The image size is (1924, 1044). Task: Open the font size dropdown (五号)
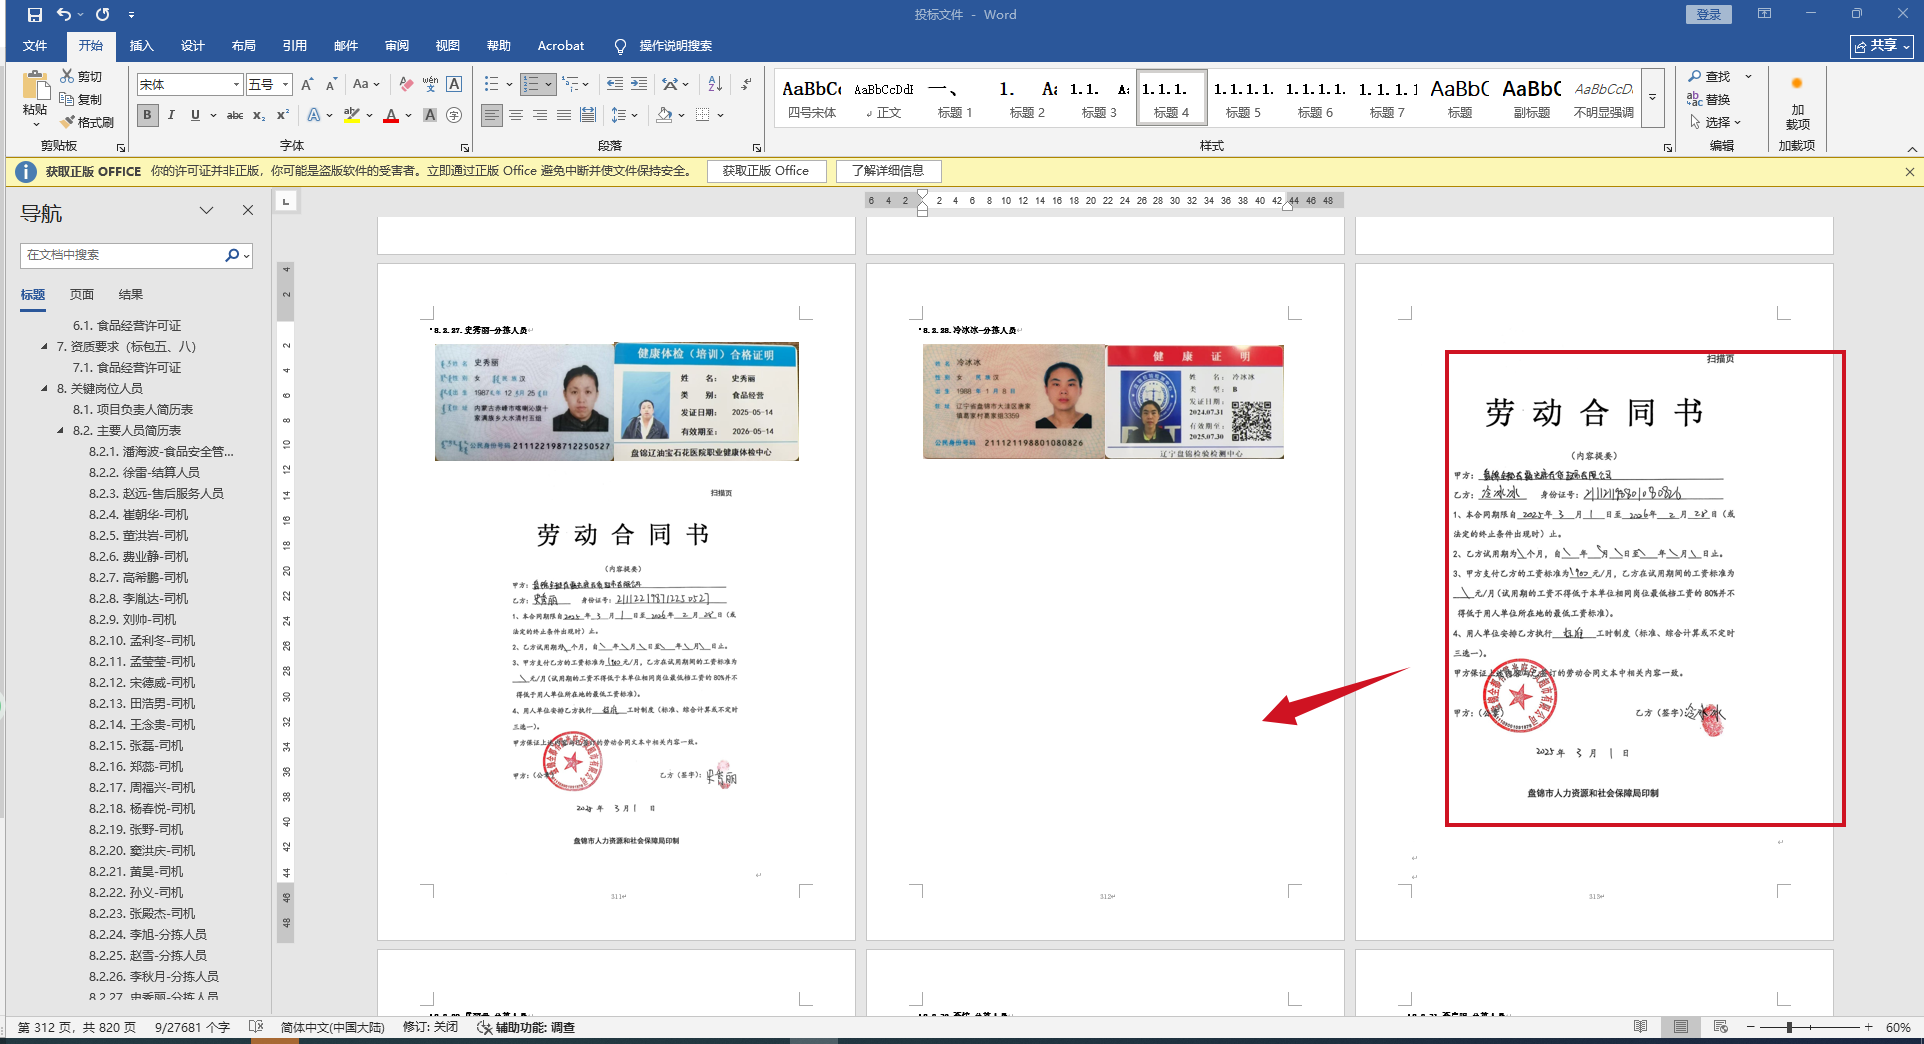[x=285, y=85]
